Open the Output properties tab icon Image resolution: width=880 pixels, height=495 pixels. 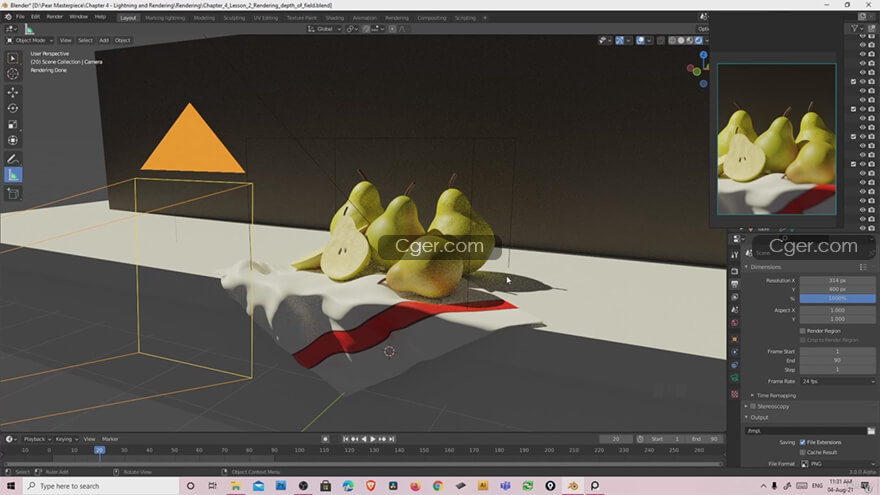pos(736,284)
